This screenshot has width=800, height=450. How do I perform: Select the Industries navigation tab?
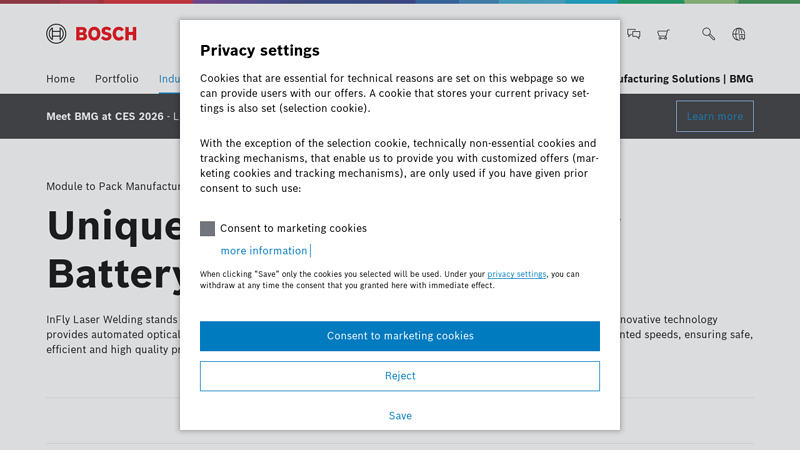pos(169,79)
